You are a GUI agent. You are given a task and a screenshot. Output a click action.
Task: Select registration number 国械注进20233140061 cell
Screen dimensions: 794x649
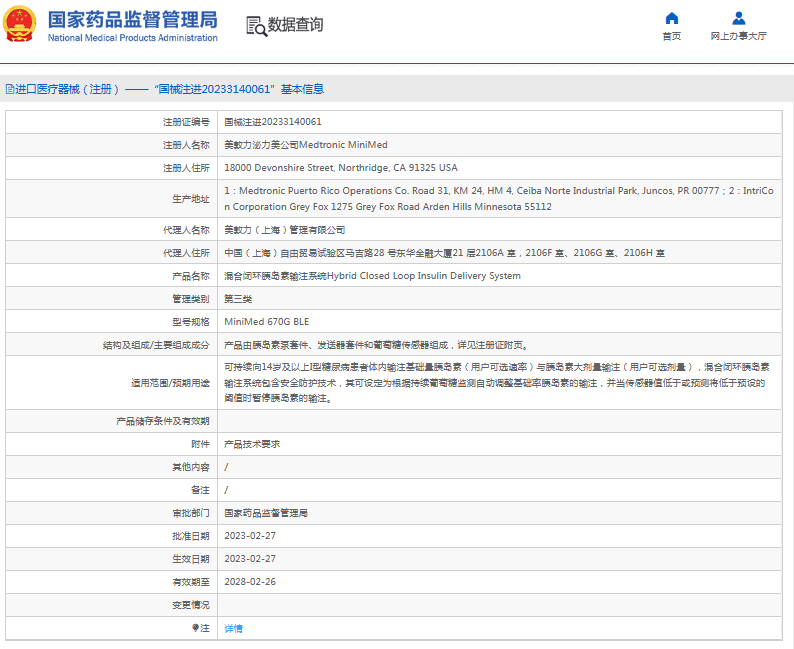pyautogui.click(x=499, y=122)
